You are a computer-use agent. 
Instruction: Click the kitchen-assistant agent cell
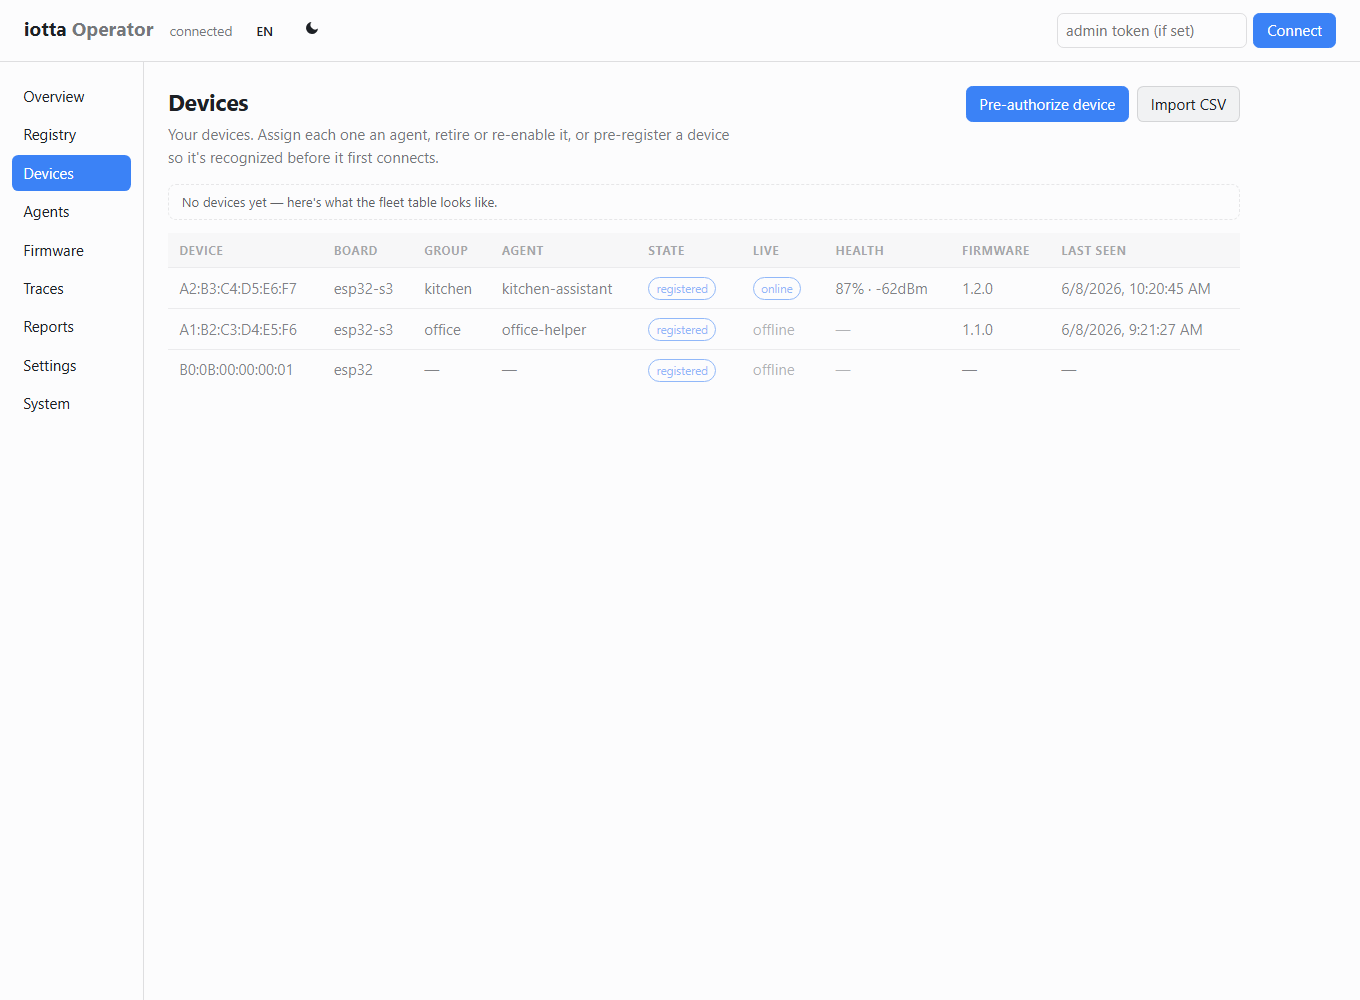[x=557, y=289]
